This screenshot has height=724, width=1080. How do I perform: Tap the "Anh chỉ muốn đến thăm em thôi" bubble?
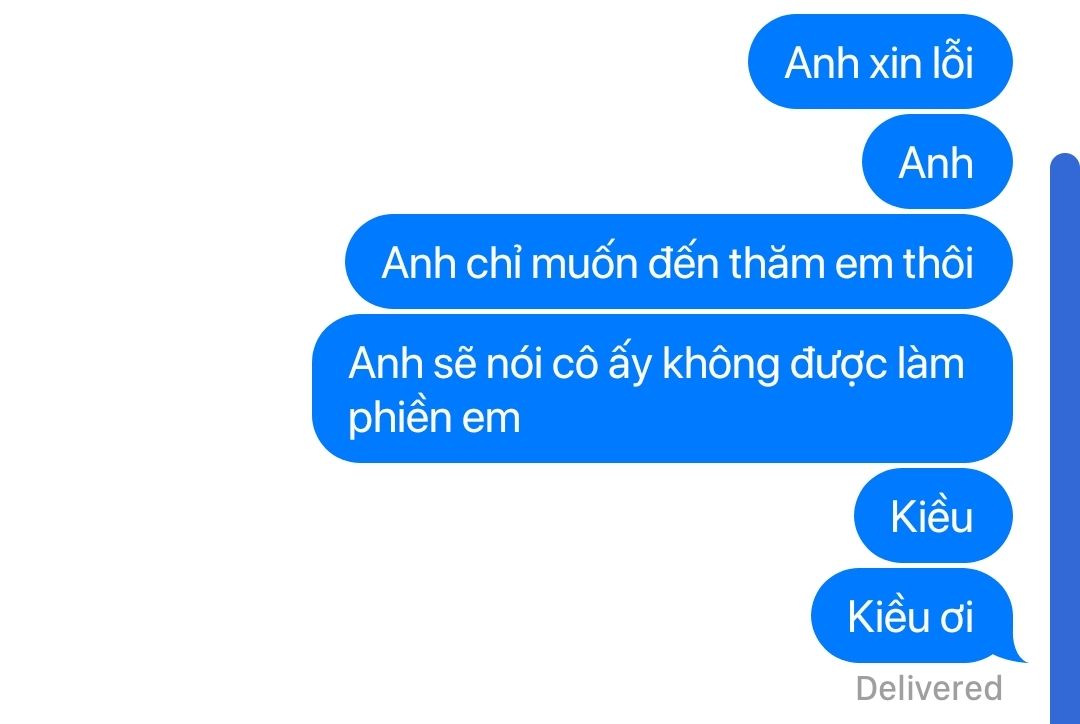coord(678,262)
